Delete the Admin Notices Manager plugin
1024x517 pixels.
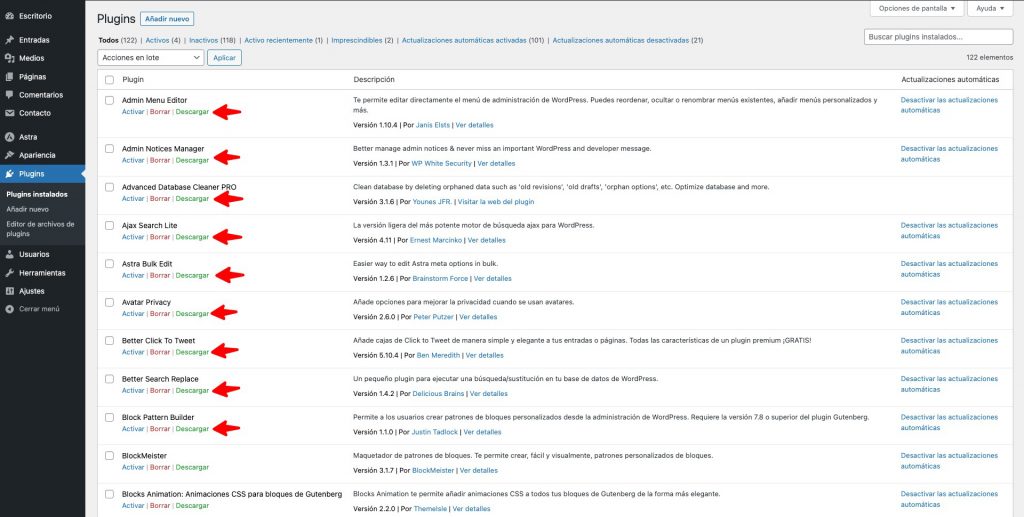point(159,160)
